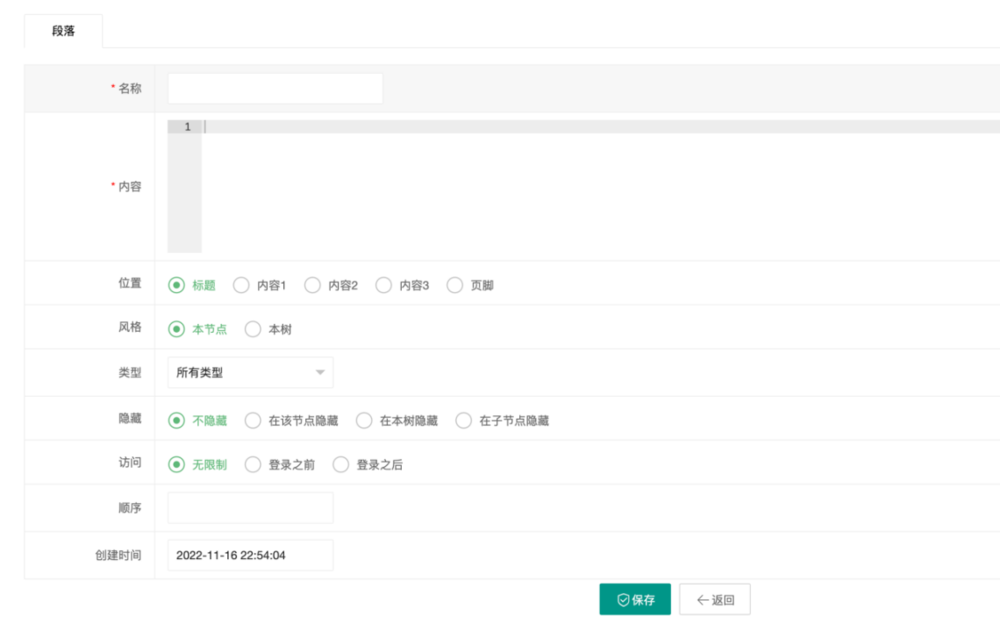The width and height of the screenshot is (1000, 632).
Task: Select 不隐藏 hide option
Action: [x=177, y=421]
